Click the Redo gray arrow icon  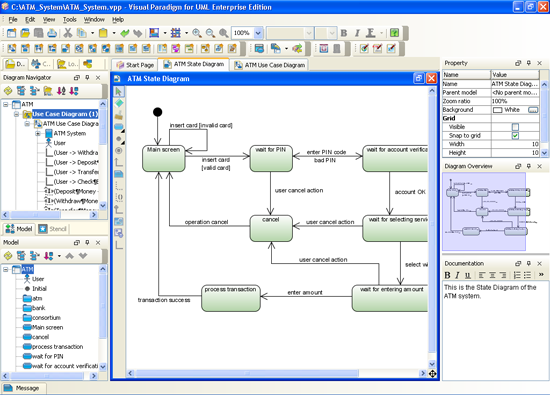[138, 33]
